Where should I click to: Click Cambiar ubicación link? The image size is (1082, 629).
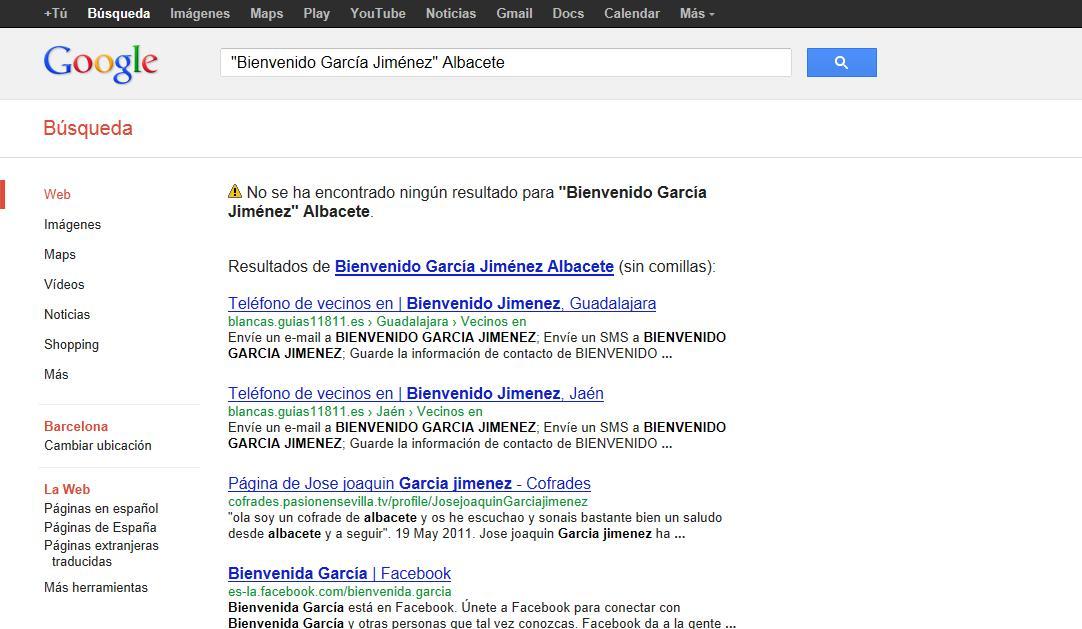pos(98,445)
